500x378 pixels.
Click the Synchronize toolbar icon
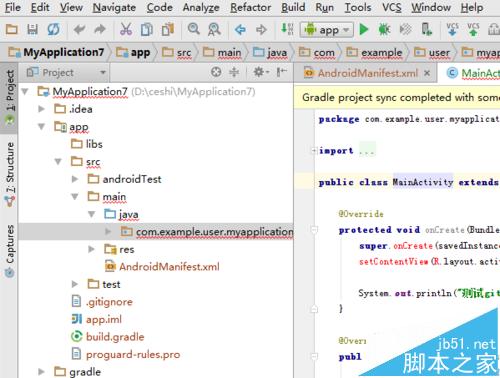[53, 30]
